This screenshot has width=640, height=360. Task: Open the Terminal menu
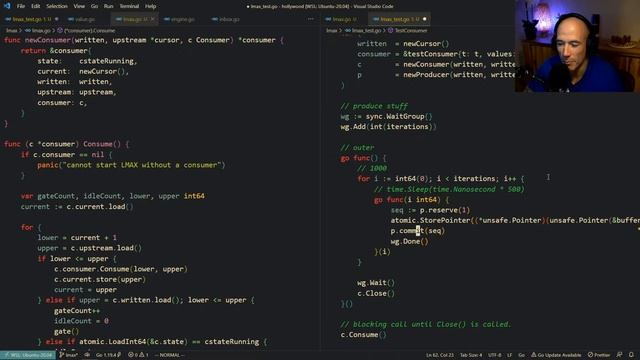129,6
